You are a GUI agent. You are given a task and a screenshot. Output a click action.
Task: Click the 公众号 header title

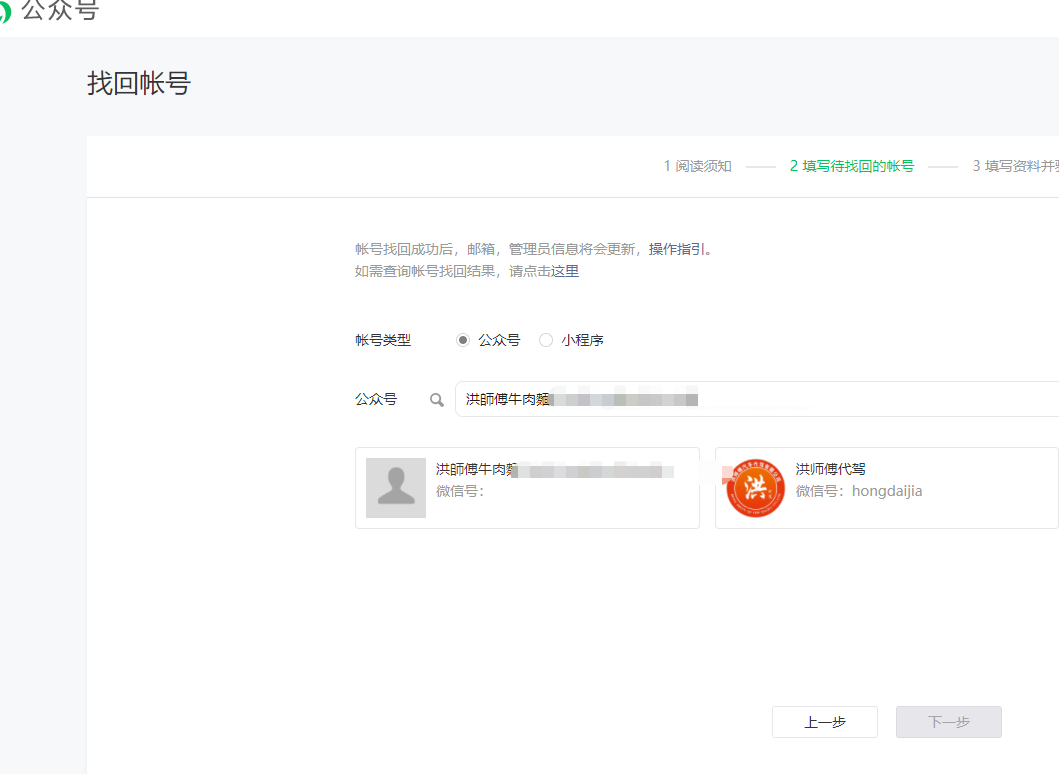click(x=60, y=11)
